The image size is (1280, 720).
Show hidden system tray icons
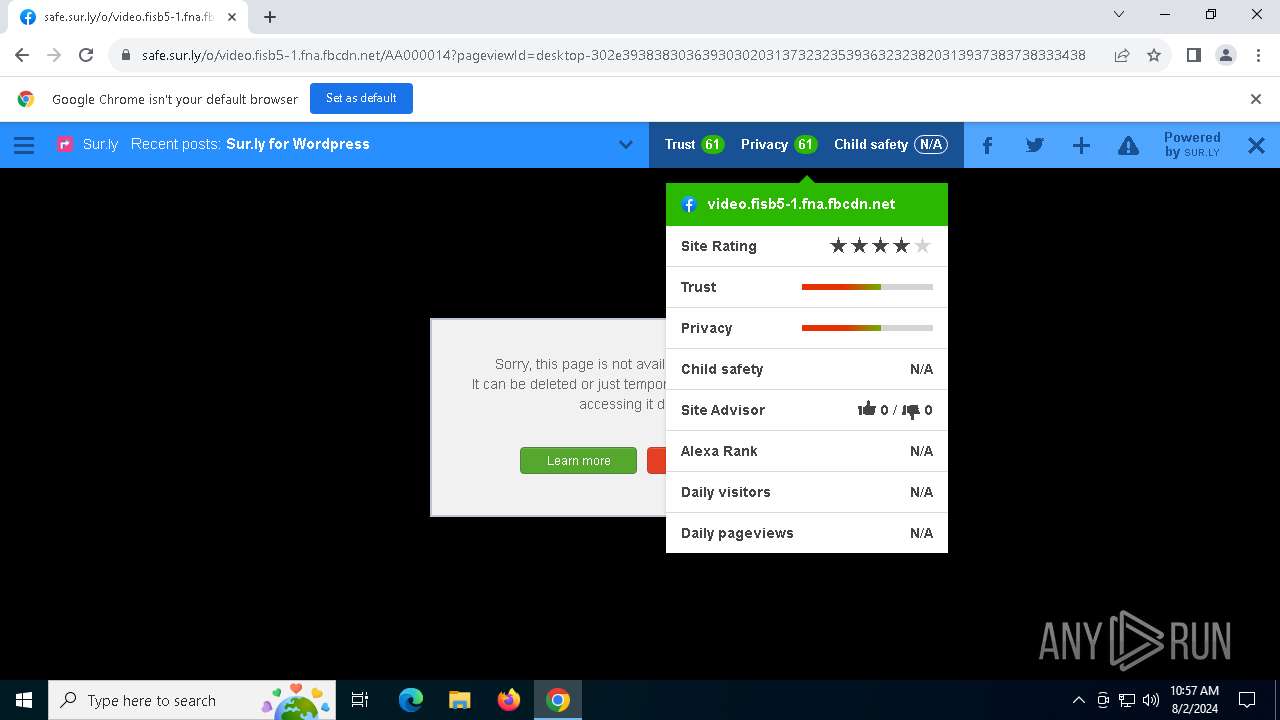click(x=1078, y=700)
